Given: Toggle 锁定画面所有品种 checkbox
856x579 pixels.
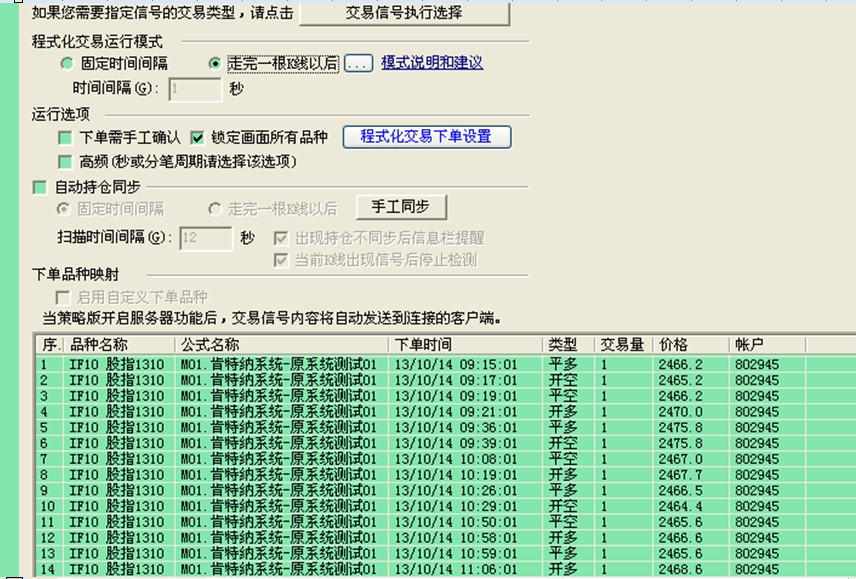Looking at the screenshot, I should [197, 138].
